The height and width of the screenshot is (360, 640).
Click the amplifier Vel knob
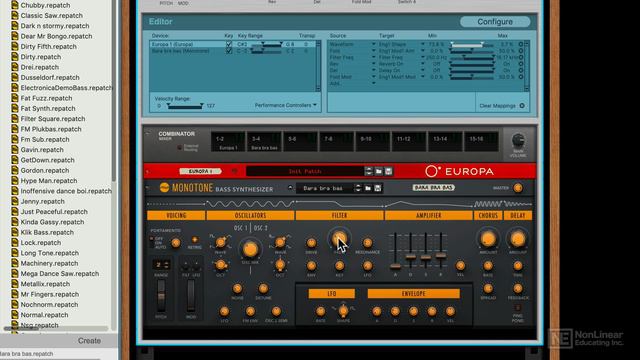pos(460,266)
